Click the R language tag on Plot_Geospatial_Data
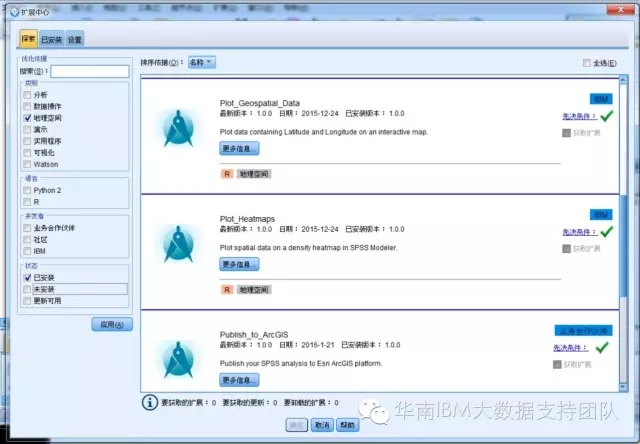Viewport: 640px width, 444px height. [x=227, y=174]
